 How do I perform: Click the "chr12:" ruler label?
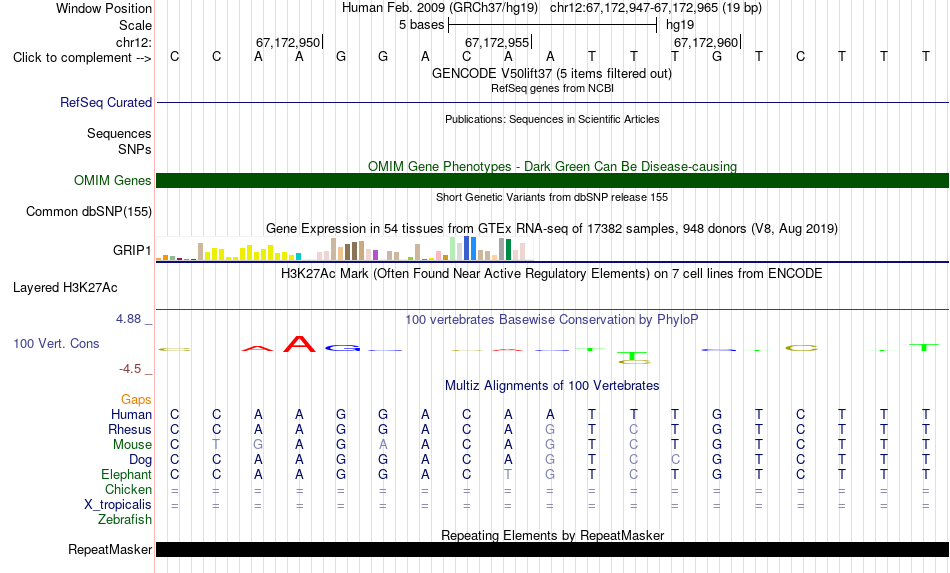pyautogui.click(x=133, y=42)
